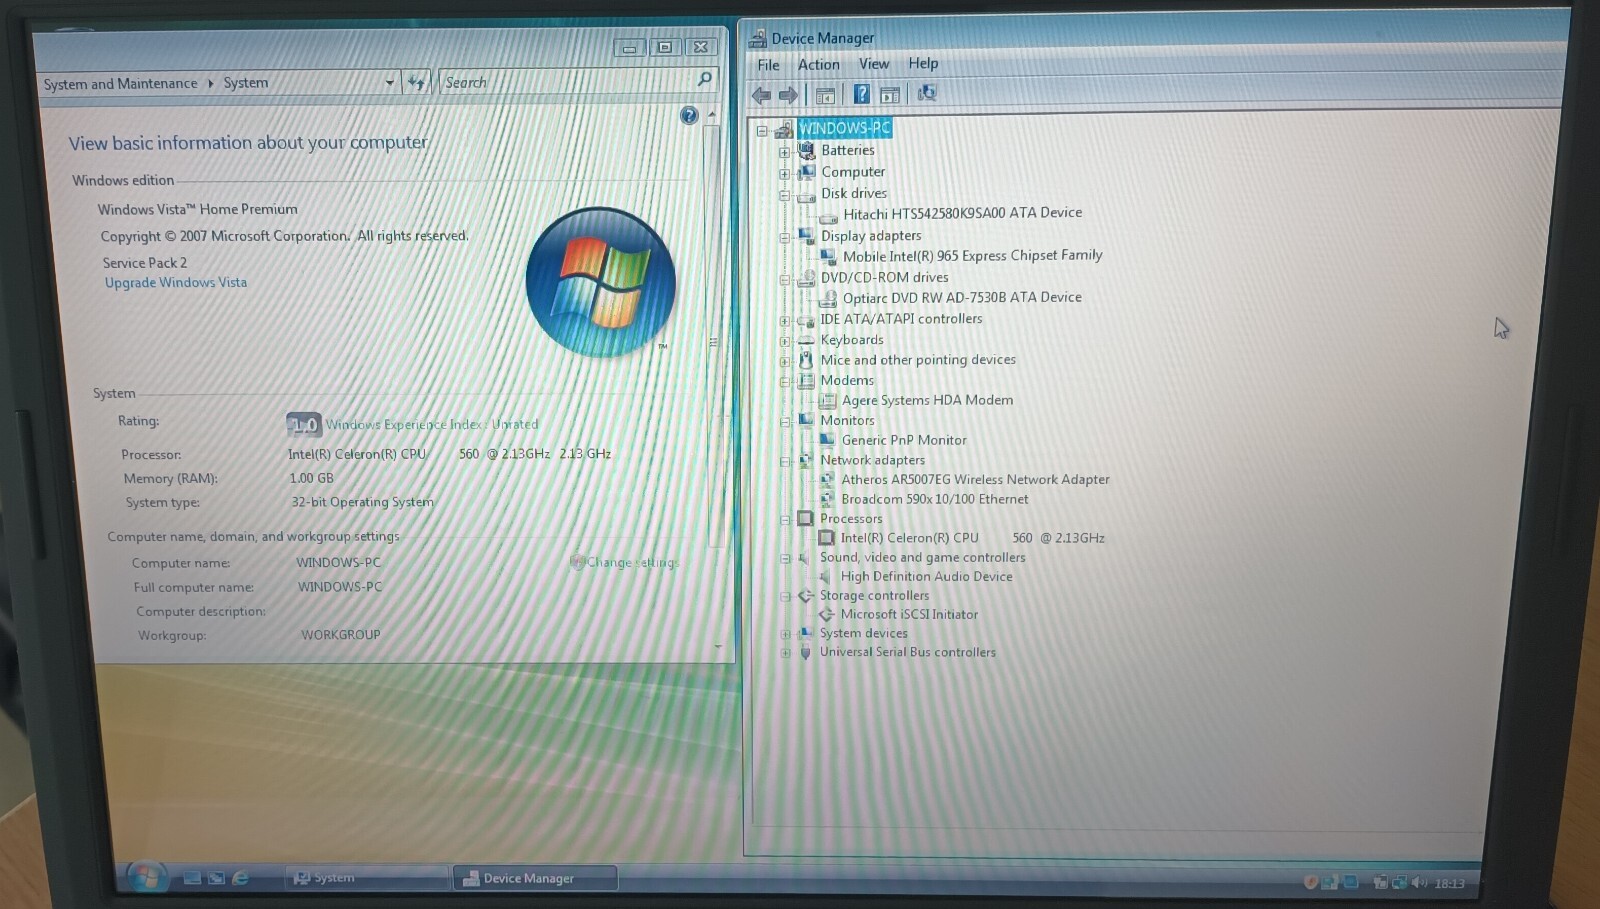Collapse the Disk drives category
Screen dimensions: 1600x909
point(785,195)
